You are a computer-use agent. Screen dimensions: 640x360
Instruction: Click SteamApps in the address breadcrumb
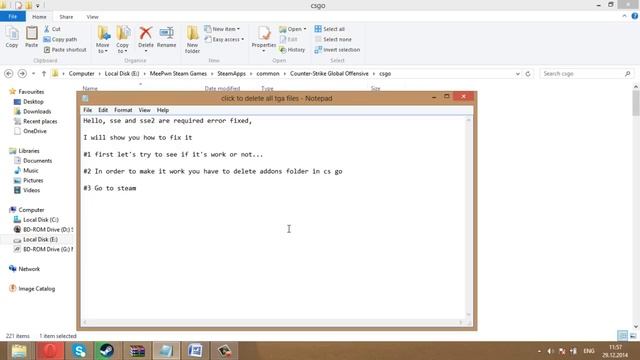(x=231, y=73)
